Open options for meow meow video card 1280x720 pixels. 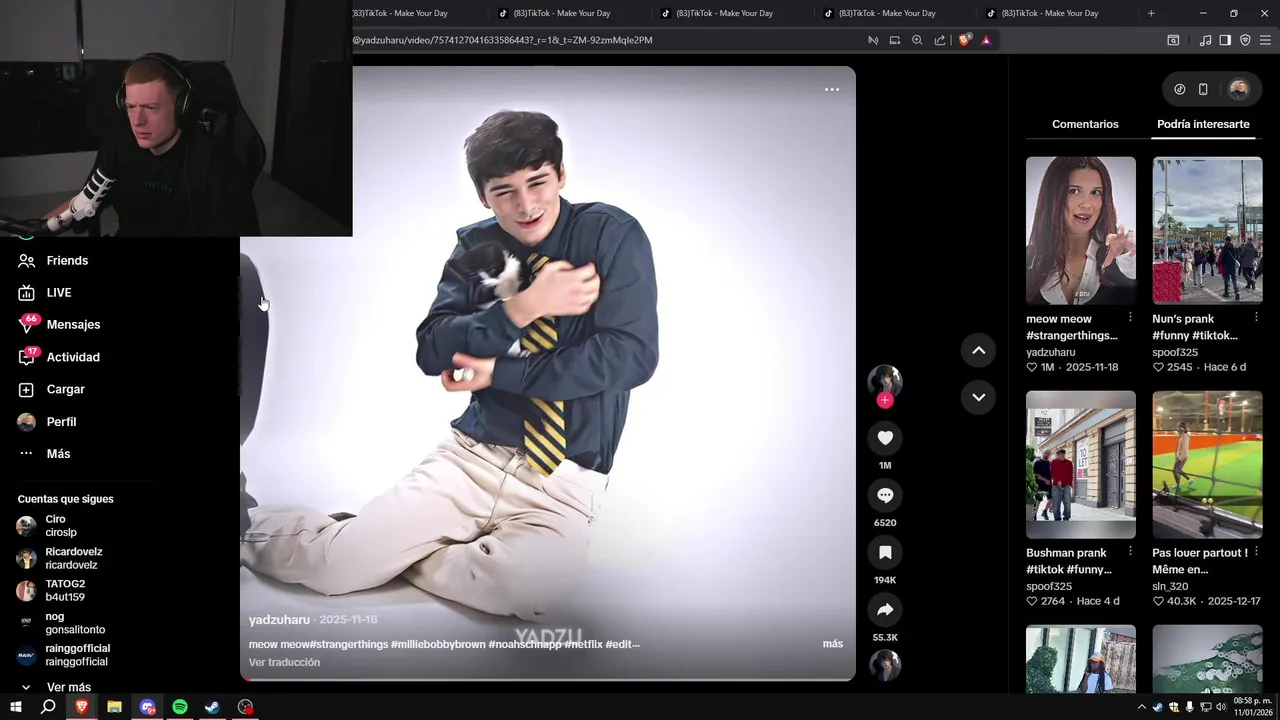(x=1130, y=317)
